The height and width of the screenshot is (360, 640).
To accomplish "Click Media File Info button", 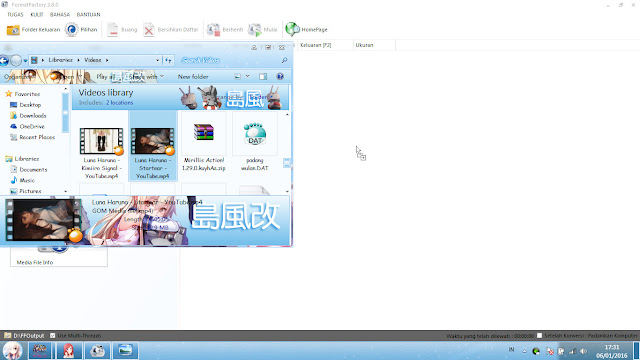I will (59, 258).
